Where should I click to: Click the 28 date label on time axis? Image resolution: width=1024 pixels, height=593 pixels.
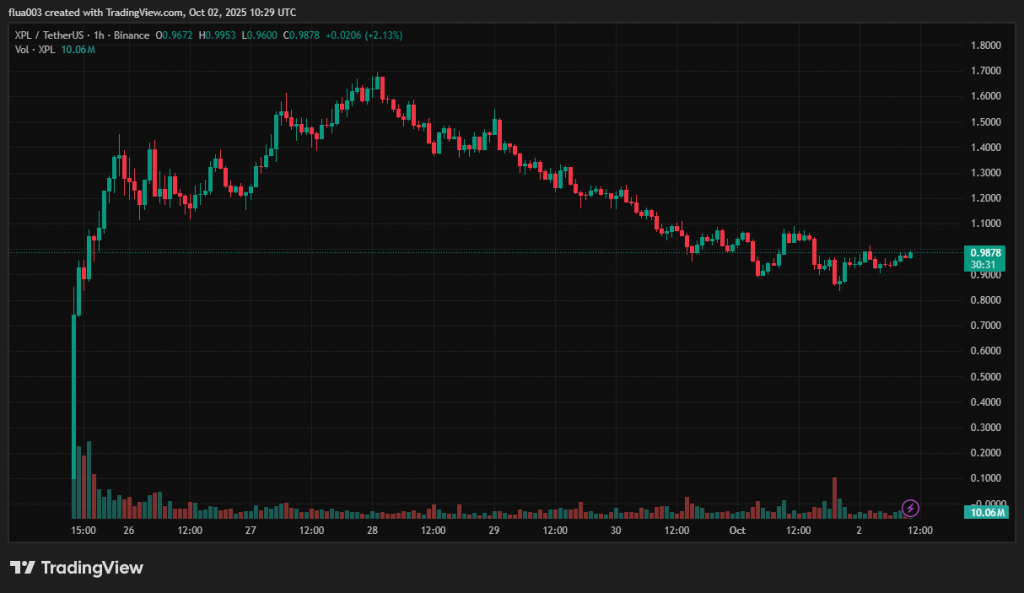coord(372,530)
